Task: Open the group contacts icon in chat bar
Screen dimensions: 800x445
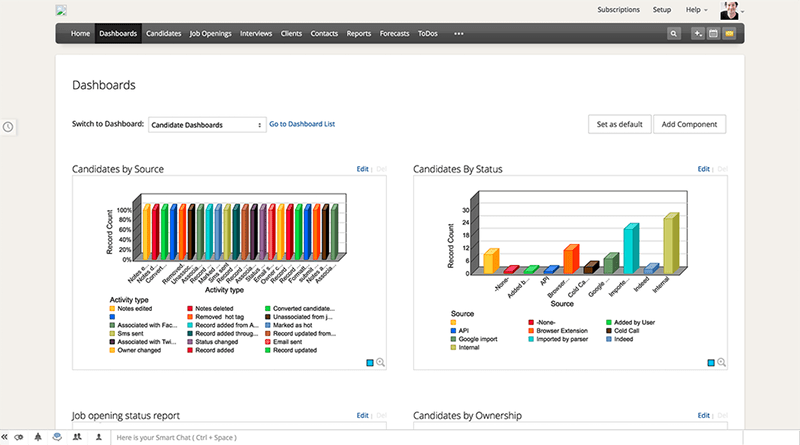Action: (x=77, y=437)
